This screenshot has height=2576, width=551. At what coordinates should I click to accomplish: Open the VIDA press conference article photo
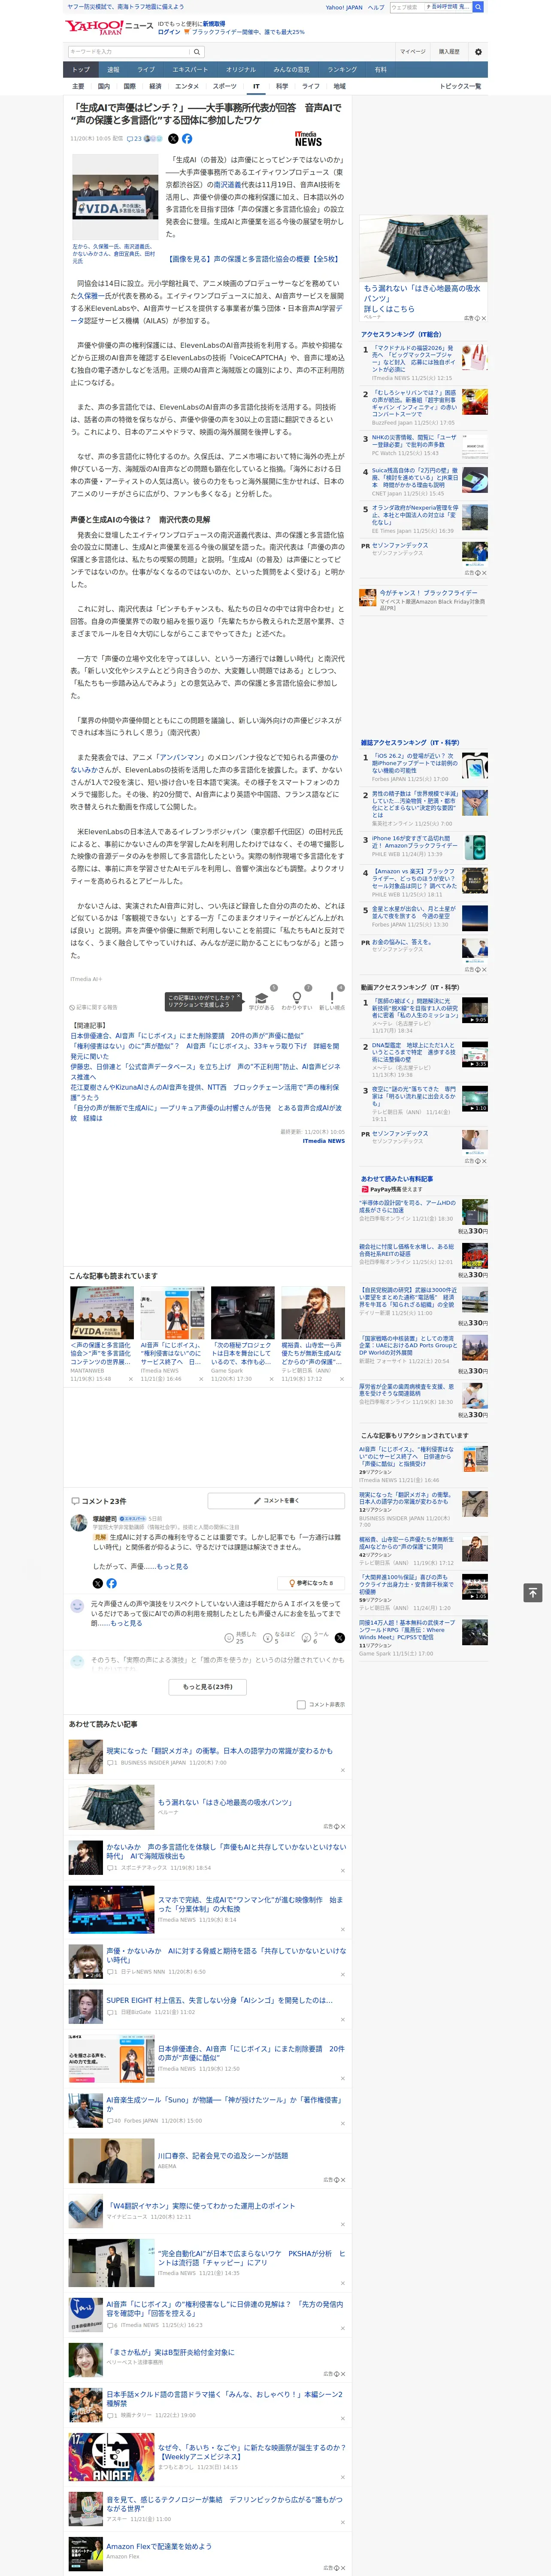point(115,198)
